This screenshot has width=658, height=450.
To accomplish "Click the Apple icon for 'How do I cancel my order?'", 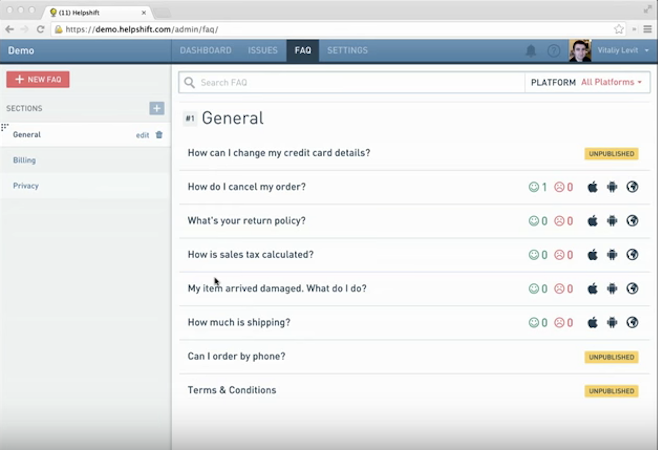I will [593, 187].
